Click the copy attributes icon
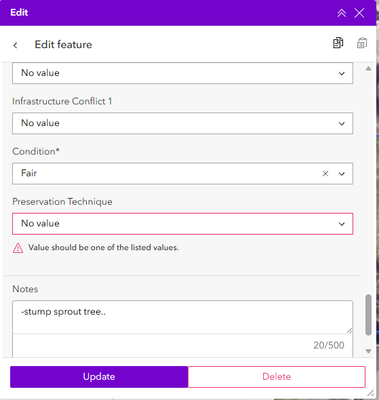 338,43
